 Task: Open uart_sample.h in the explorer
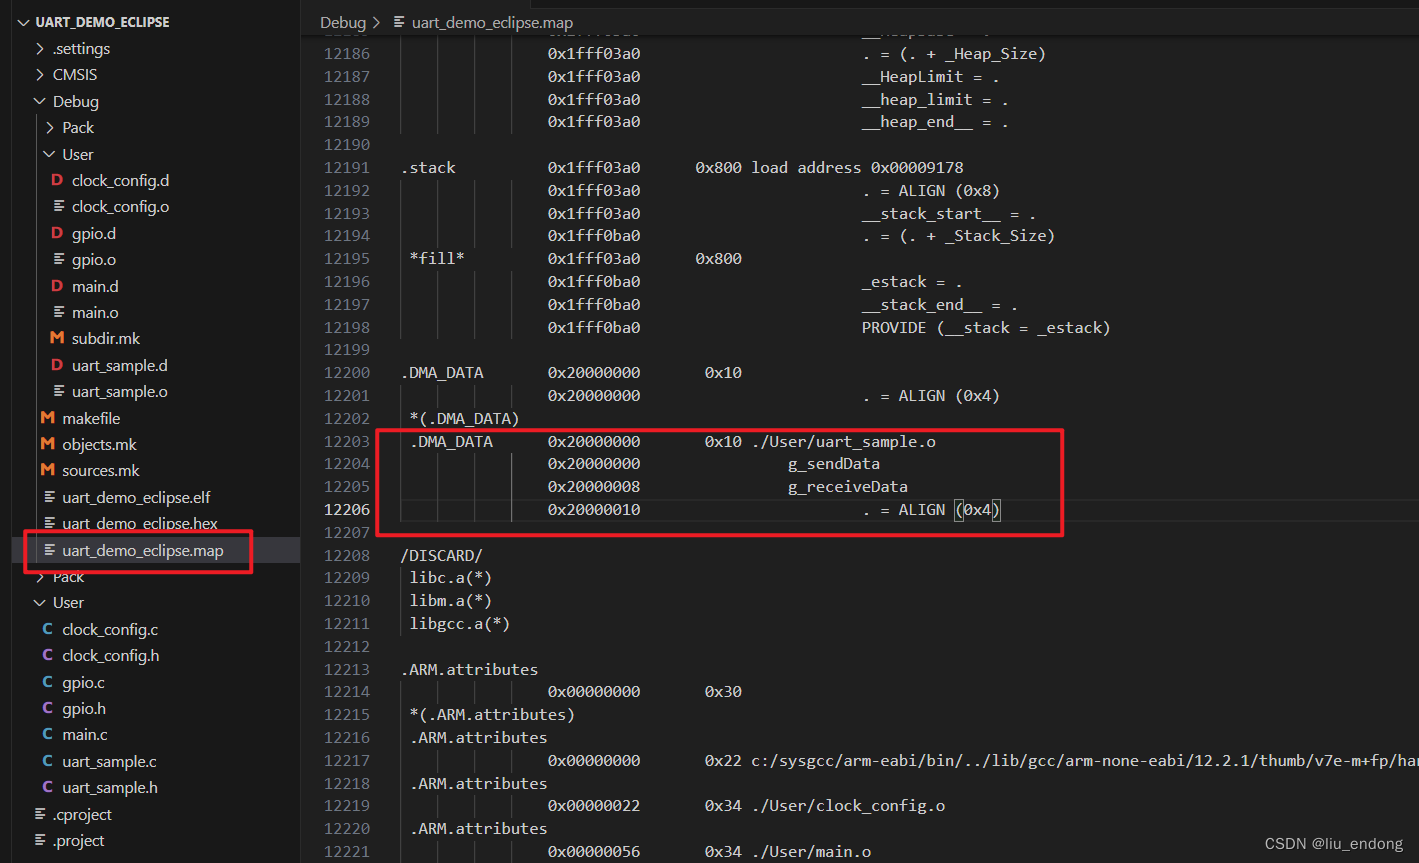[110, 787]
